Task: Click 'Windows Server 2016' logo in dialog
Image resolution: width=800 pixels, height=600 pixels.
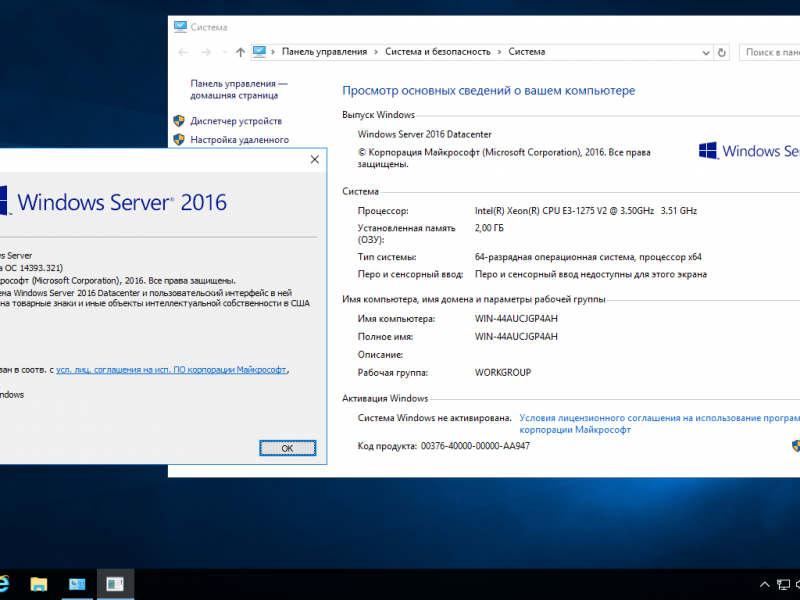Action: click(x=113, y=202)
